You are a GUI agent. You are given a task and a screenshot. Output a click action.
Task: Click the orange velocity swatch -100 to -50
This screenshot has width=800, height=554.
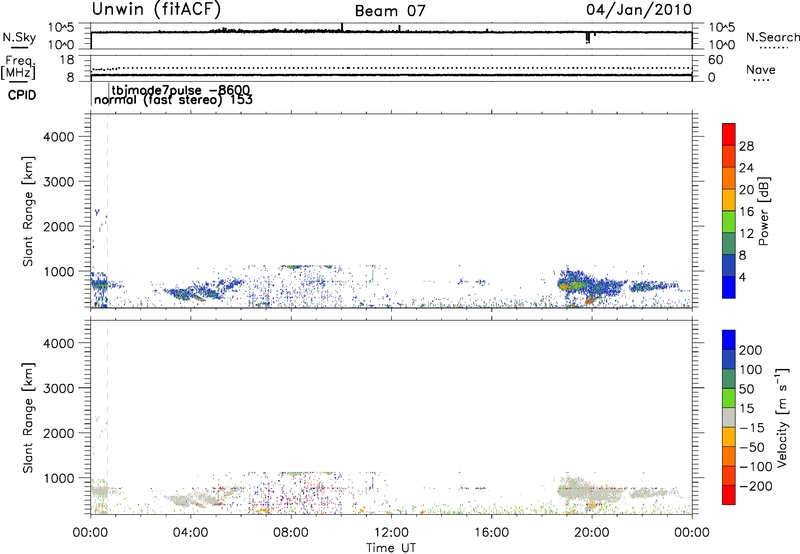tap(729, 456)
